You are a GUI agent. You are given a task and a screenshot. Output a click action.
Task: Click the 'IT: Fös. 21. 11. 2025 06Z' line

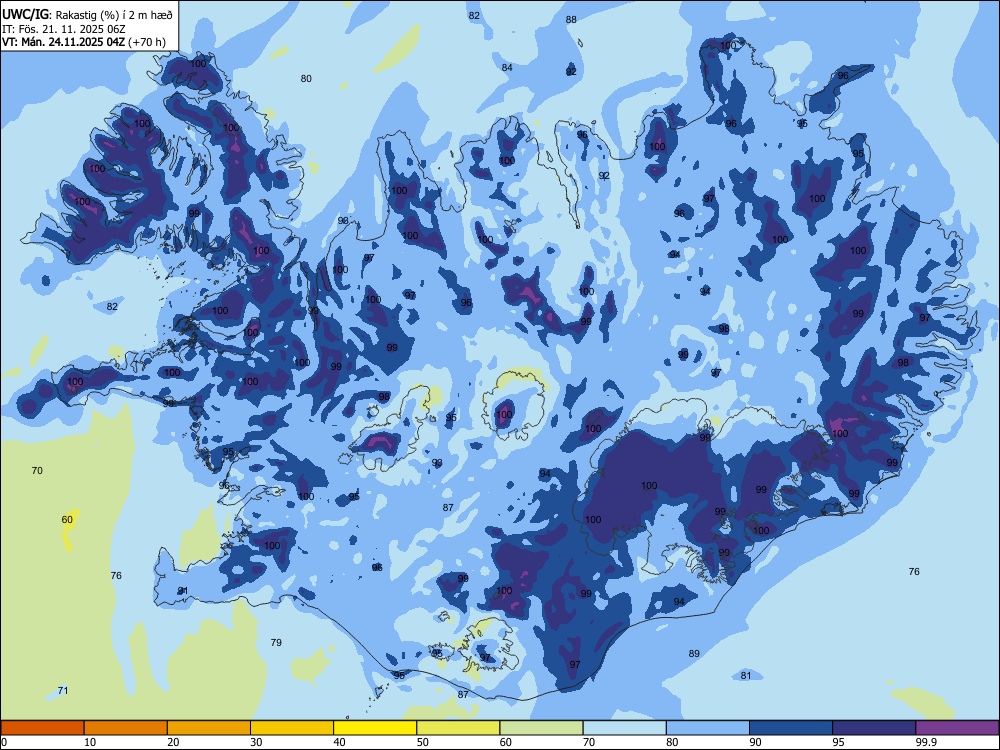tap(64, 29)
